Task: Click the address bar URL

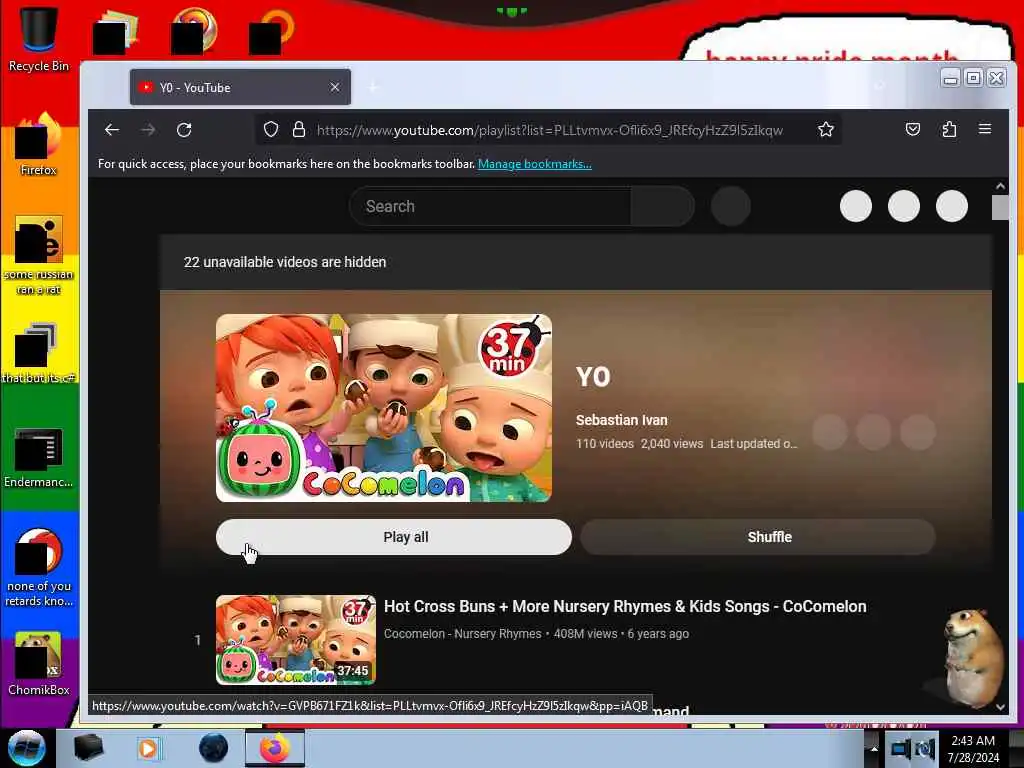Action: click(x=549, y=130)
